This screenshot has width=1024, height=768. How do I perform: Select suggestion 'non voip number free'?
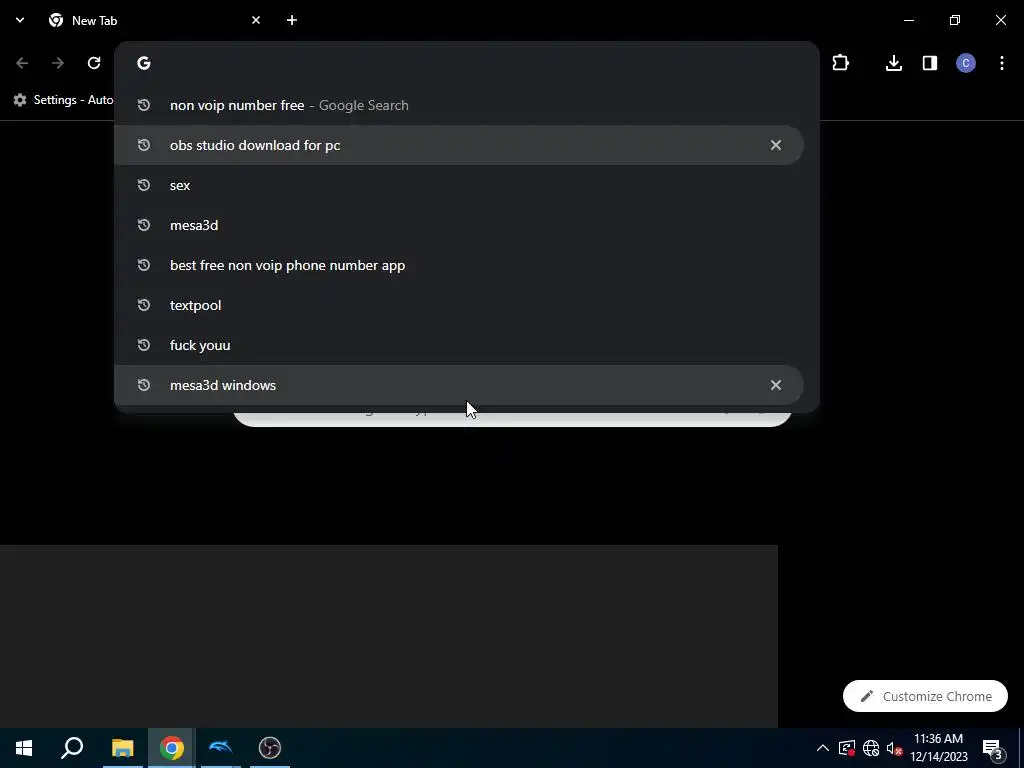[458, 105]
